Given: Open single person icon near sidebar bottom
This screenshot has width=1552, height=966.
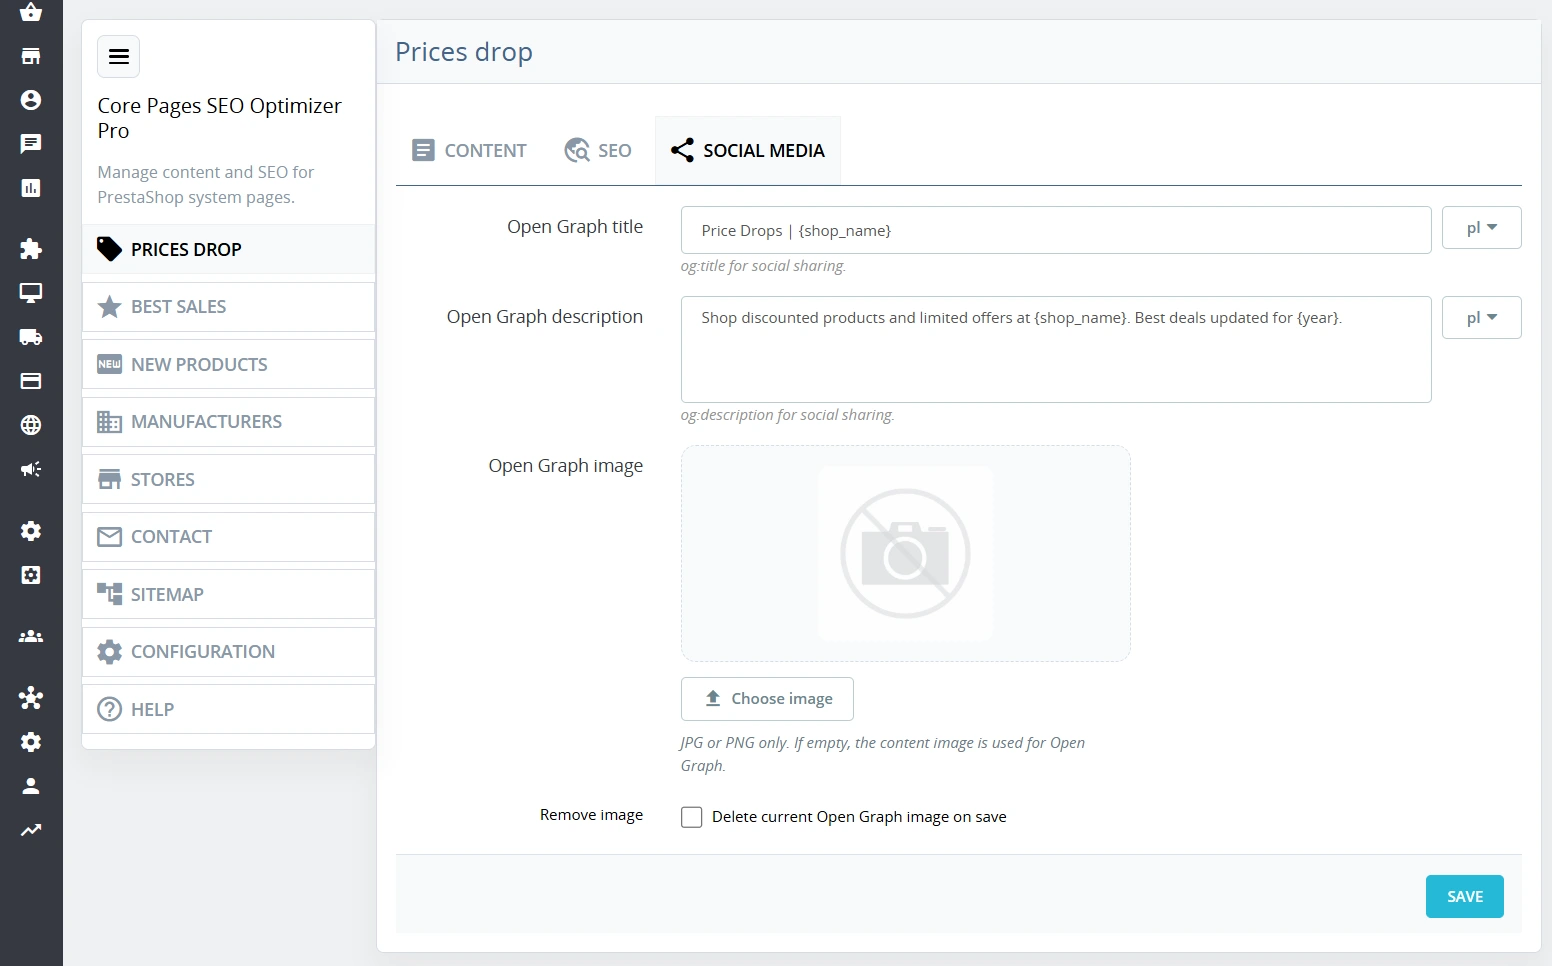Looking at the screenshot, I should point(31,786).
